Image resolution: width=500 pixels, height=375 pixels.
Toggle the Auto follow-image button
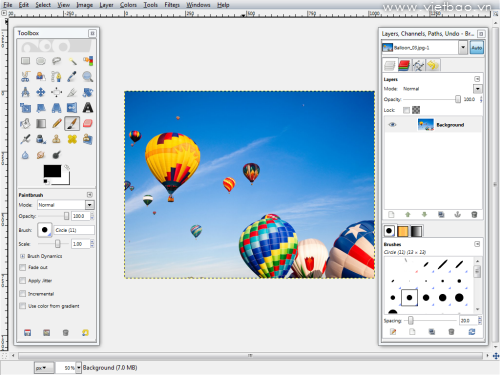pos(477,48)
